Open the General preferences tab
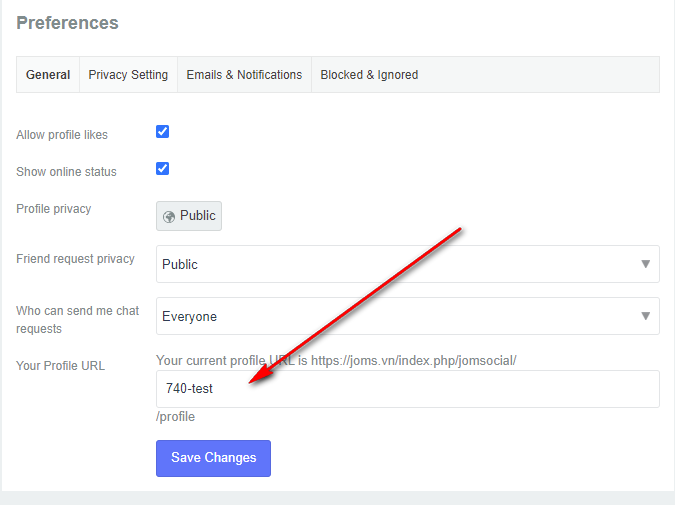675x505 pixels. 48,75
